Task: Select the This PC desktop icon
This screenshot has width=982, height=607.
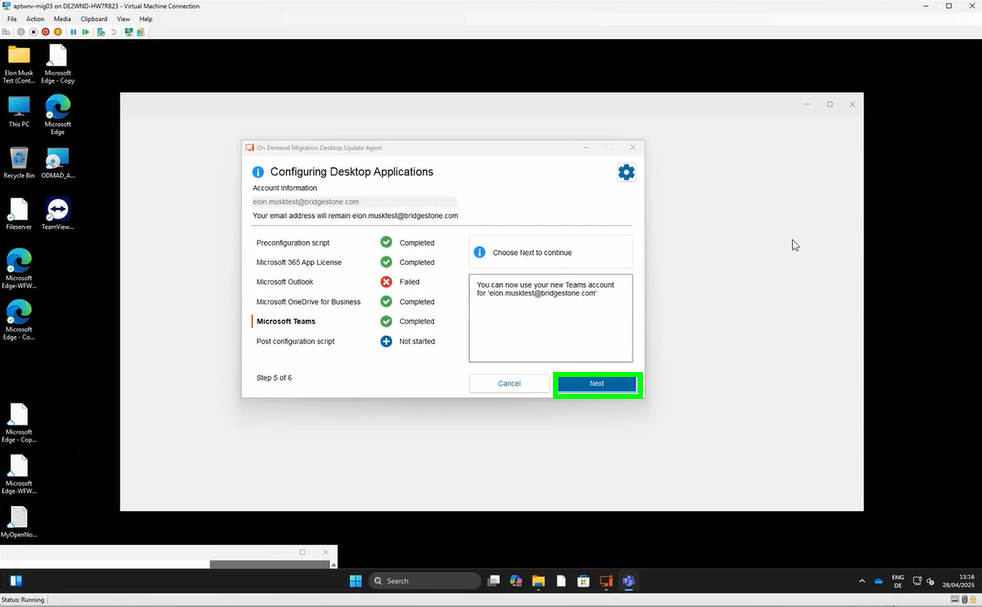Action: [19, 112]
